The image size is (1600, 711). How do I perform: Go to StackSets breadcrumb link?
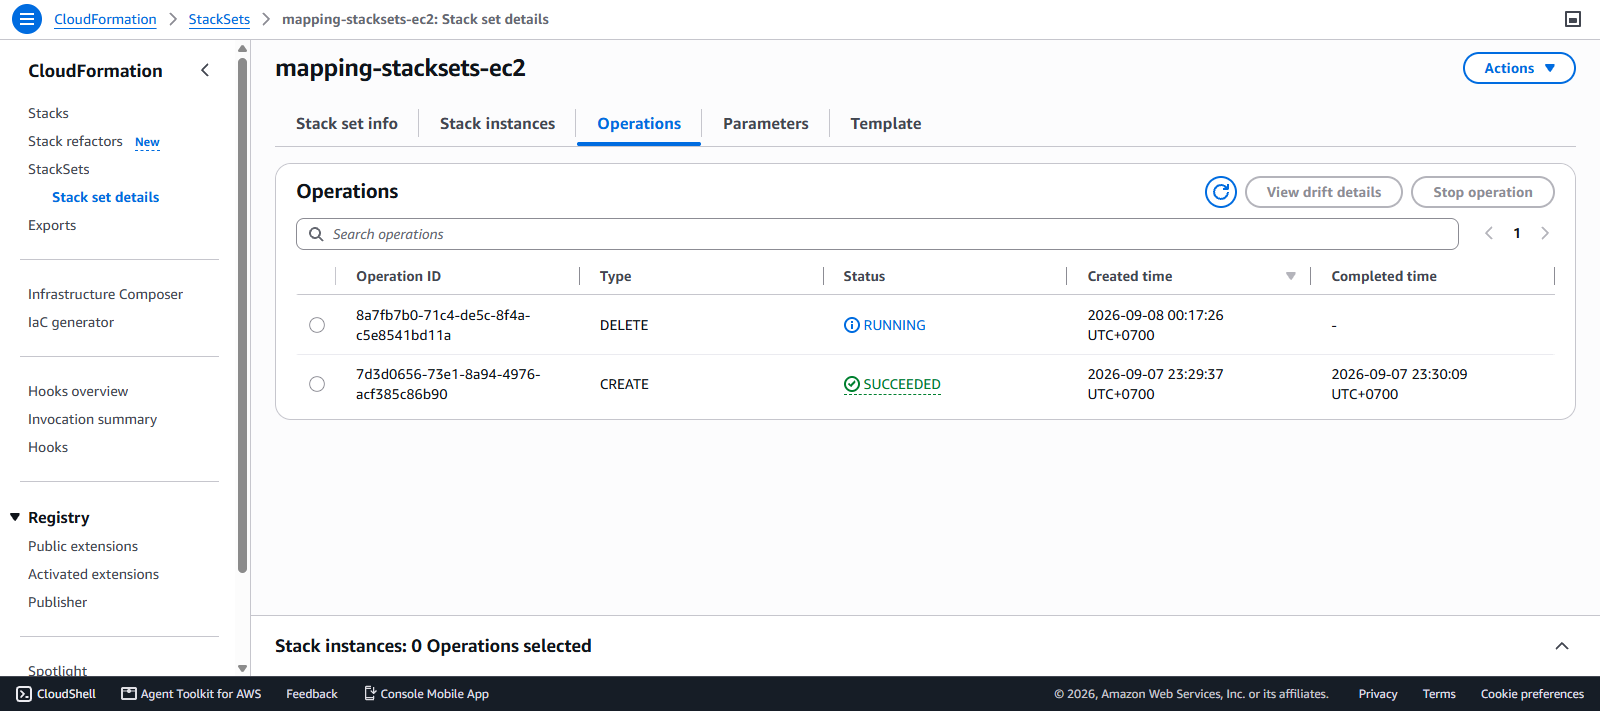219,19
